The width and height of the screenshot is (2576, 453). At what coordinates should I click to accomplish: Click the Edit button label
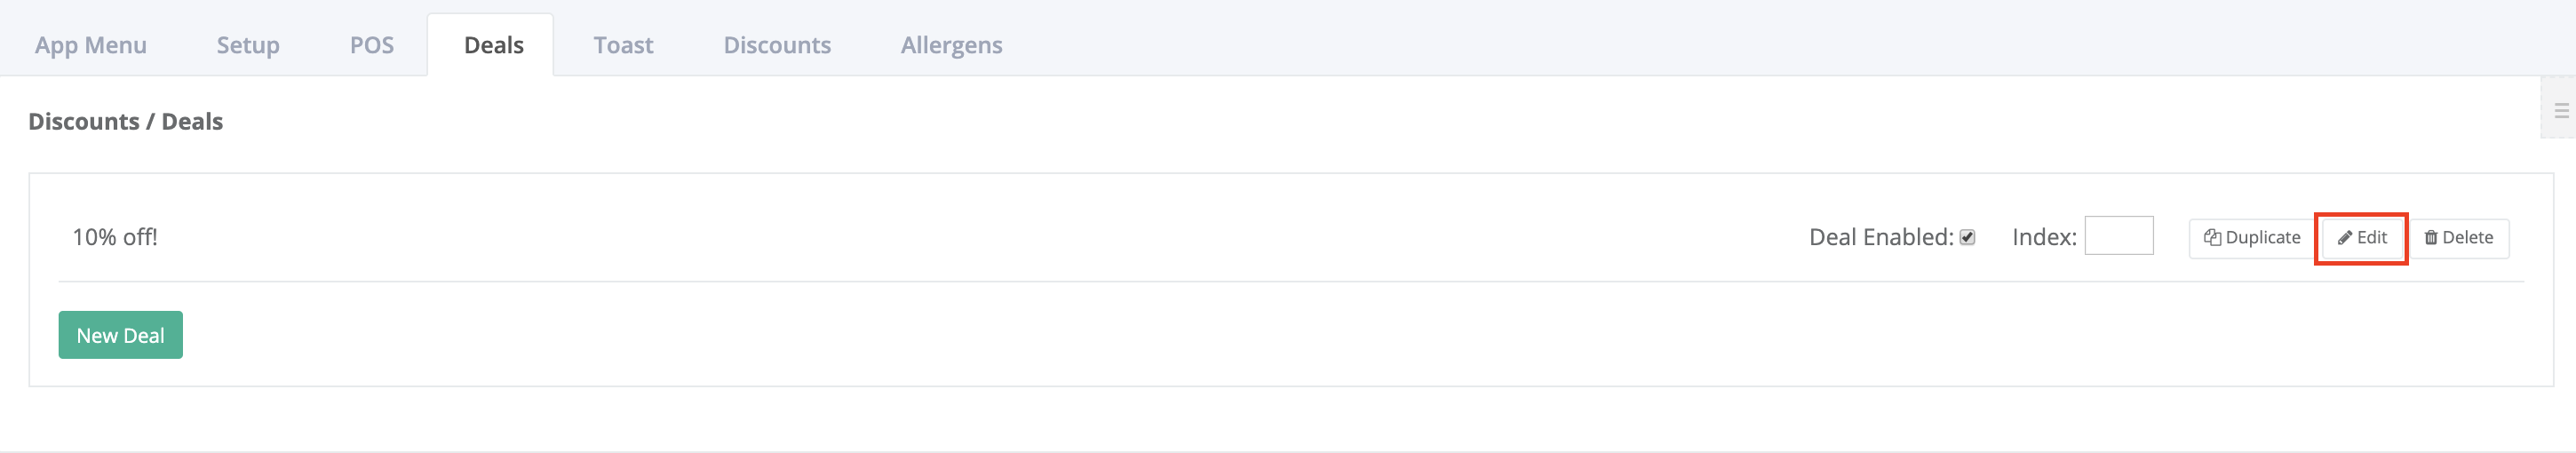coord(2372,238)
